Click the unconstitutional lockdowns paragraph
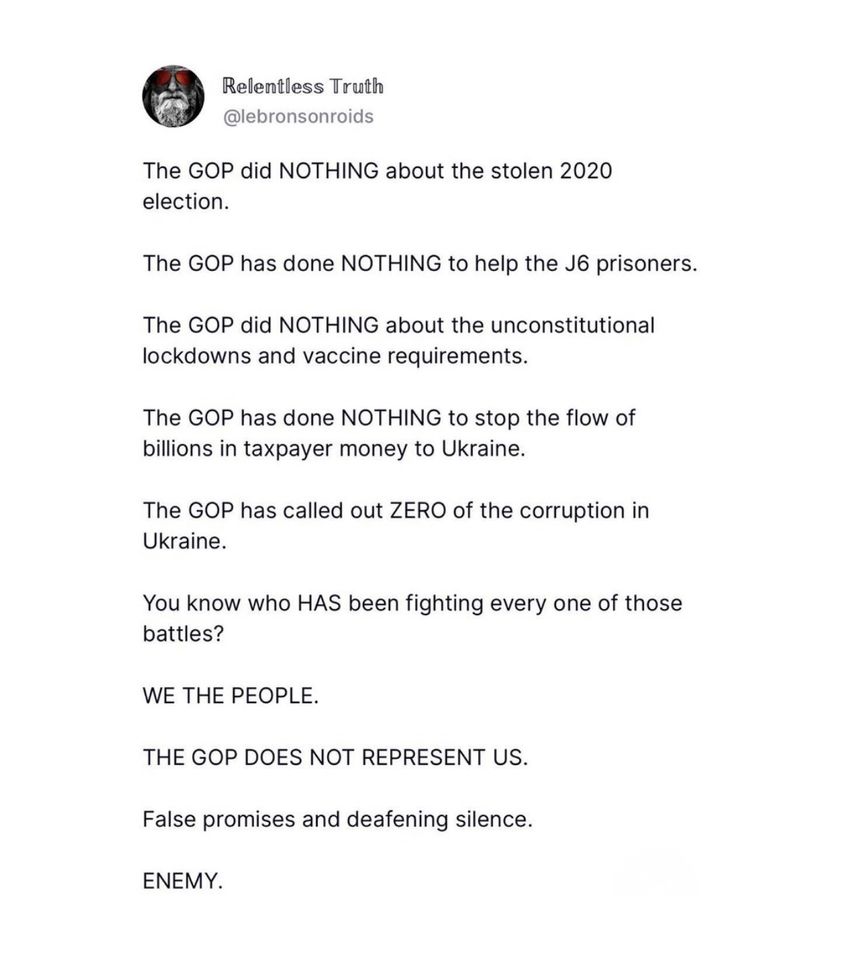The width and height of the screenshot is (841, 960). pyautogui.click(x=398, y=341)
